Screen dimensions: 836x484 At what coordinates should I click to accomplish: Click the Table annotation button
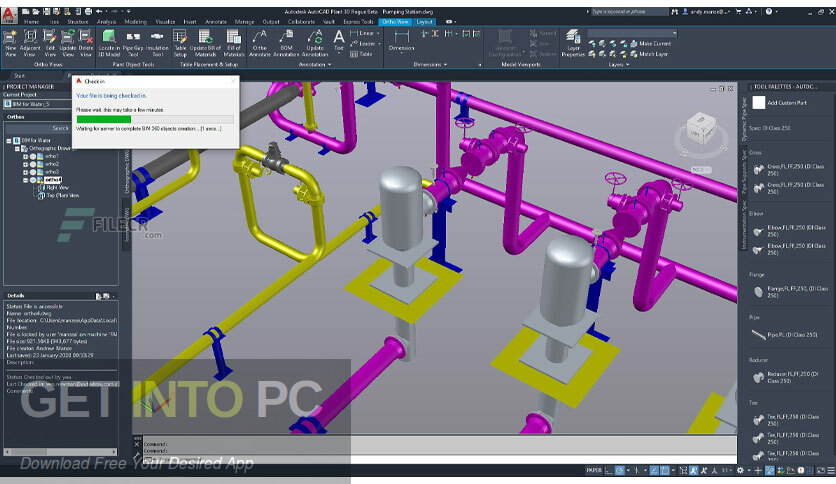[361, 54]
